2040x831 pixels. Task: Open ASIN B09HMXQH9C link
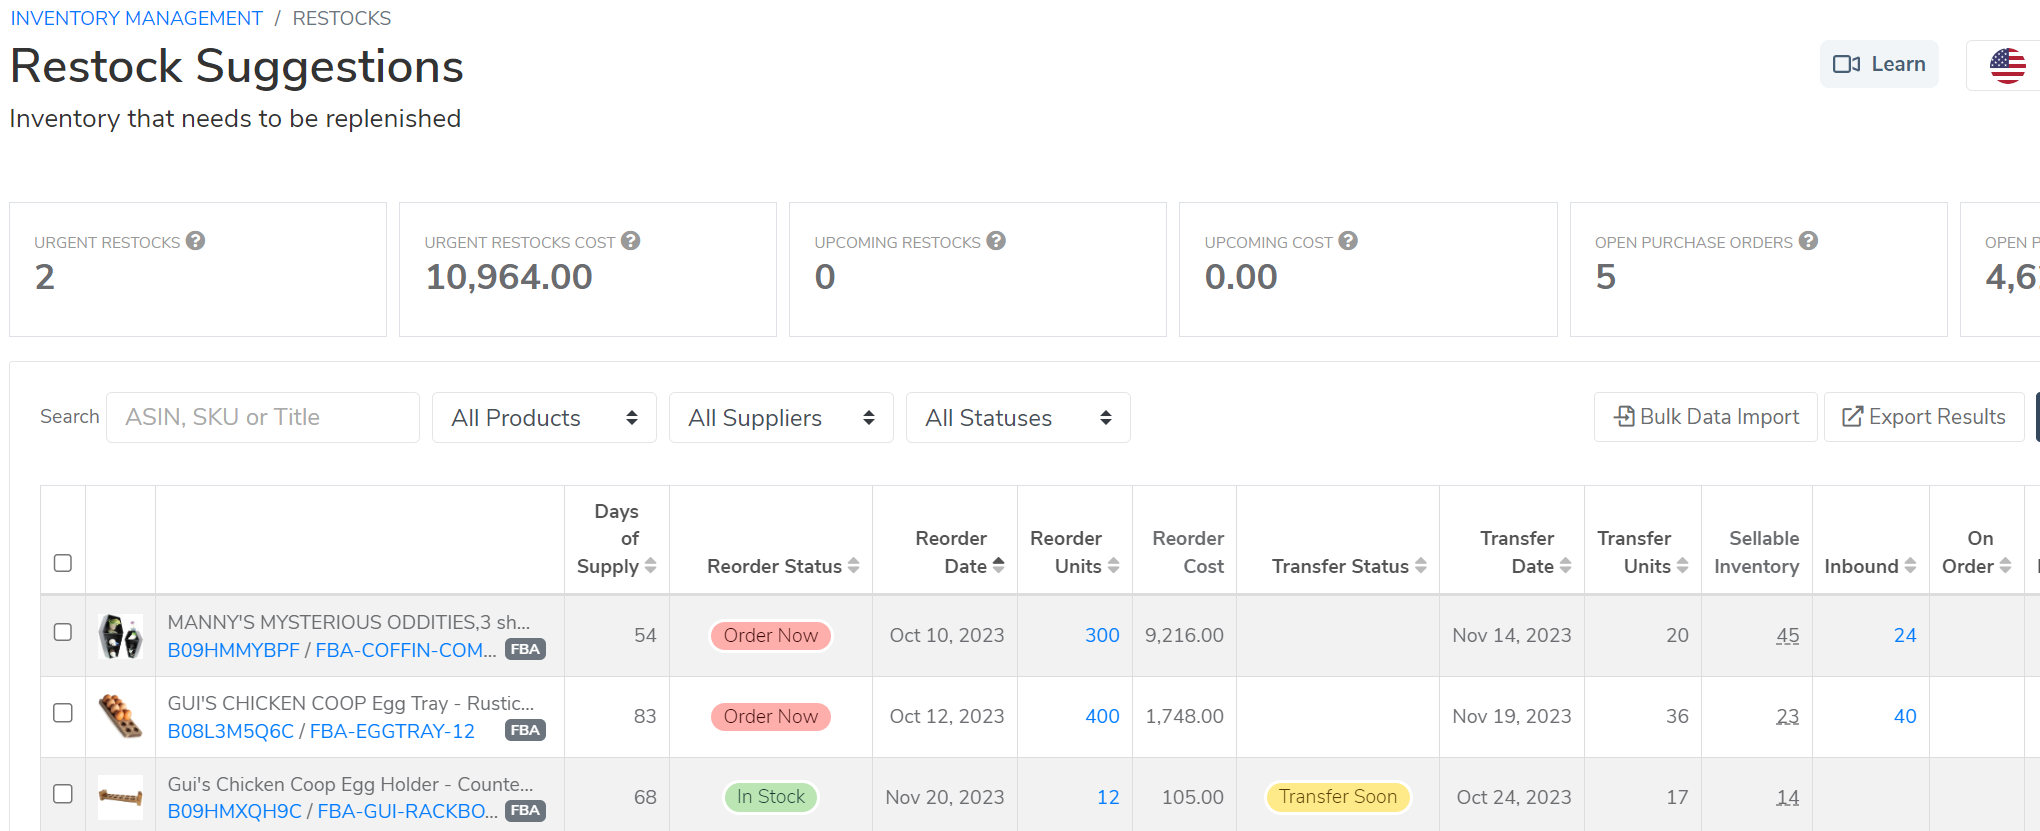click(235, 811)
